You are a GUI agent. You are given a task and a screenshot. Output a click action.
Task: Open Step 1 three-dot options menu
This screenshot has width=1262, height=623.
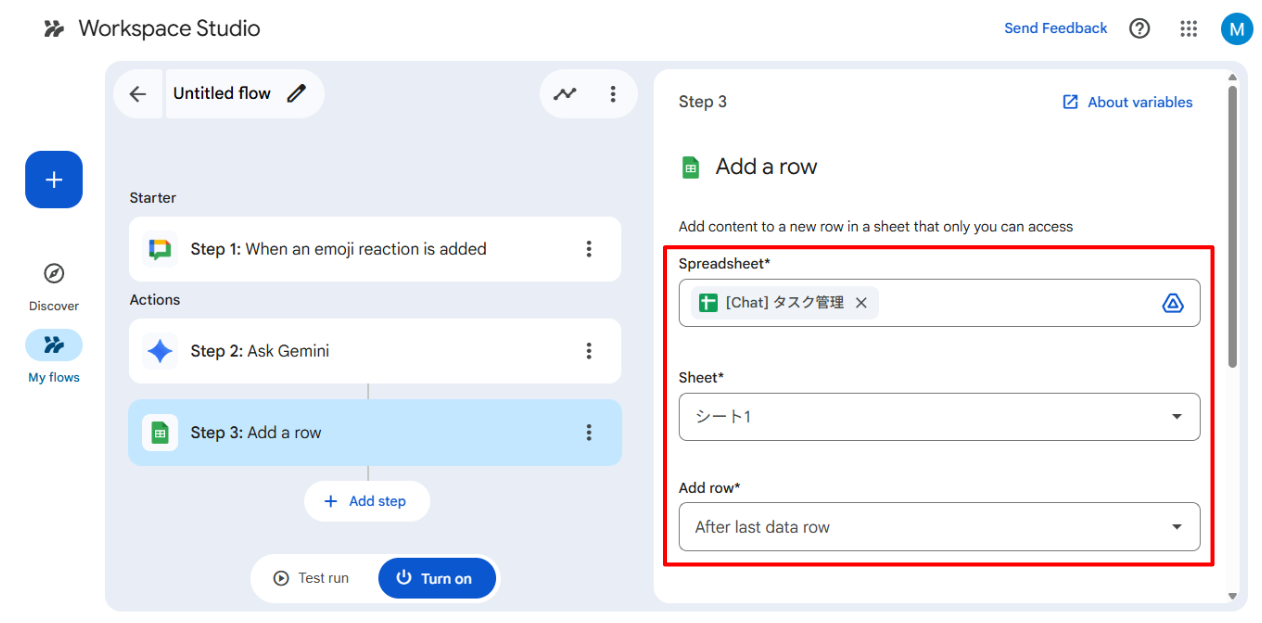coord(589,249)
